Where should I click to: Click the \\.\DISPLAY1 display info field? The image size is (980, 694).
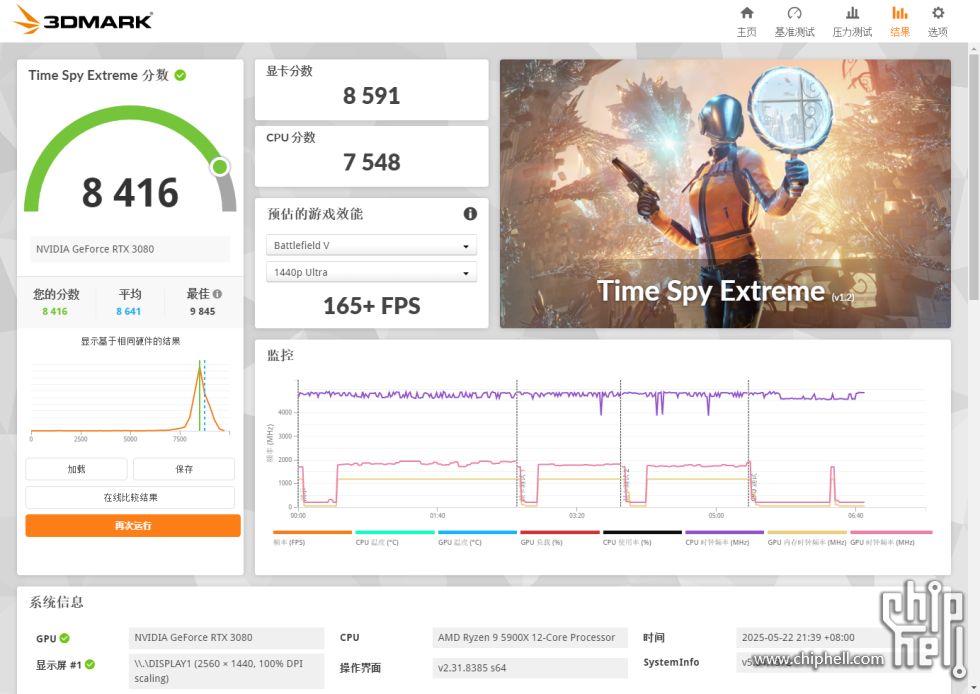point(226,671)
